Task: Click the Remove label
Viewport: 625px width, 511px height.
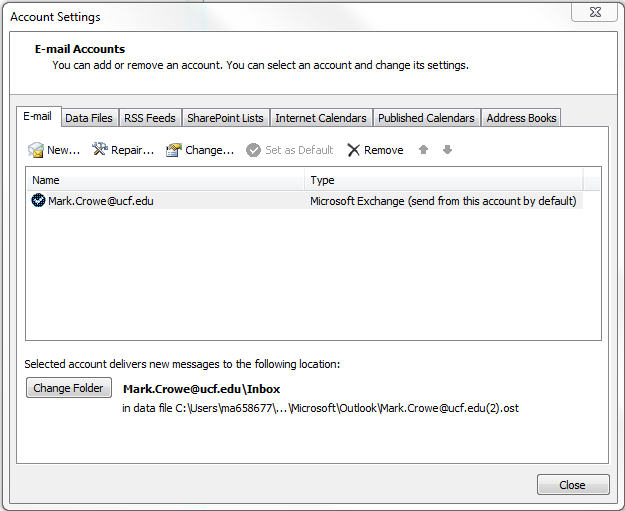Action: [384, 150]
